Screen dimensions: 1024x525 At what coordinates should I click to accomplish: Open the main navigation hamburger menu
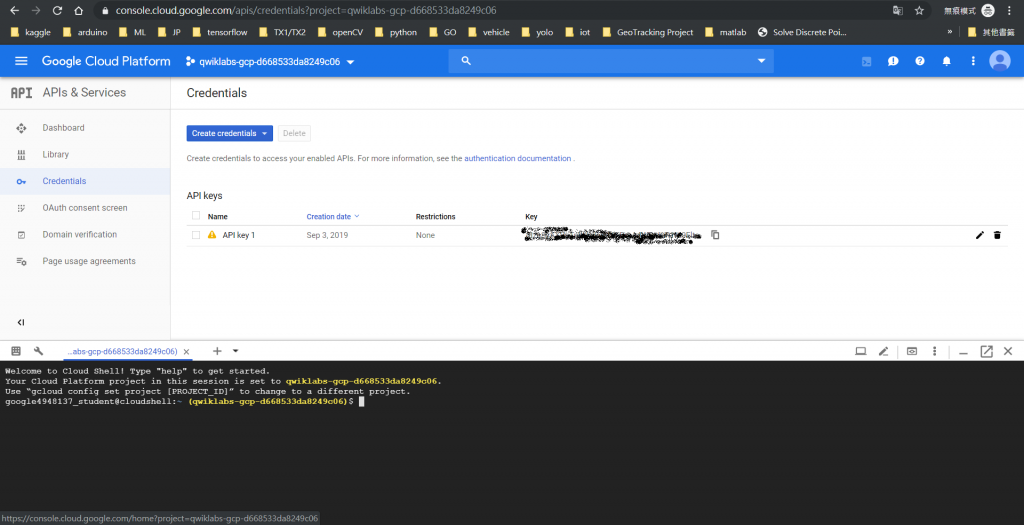[x=21, y=61]
